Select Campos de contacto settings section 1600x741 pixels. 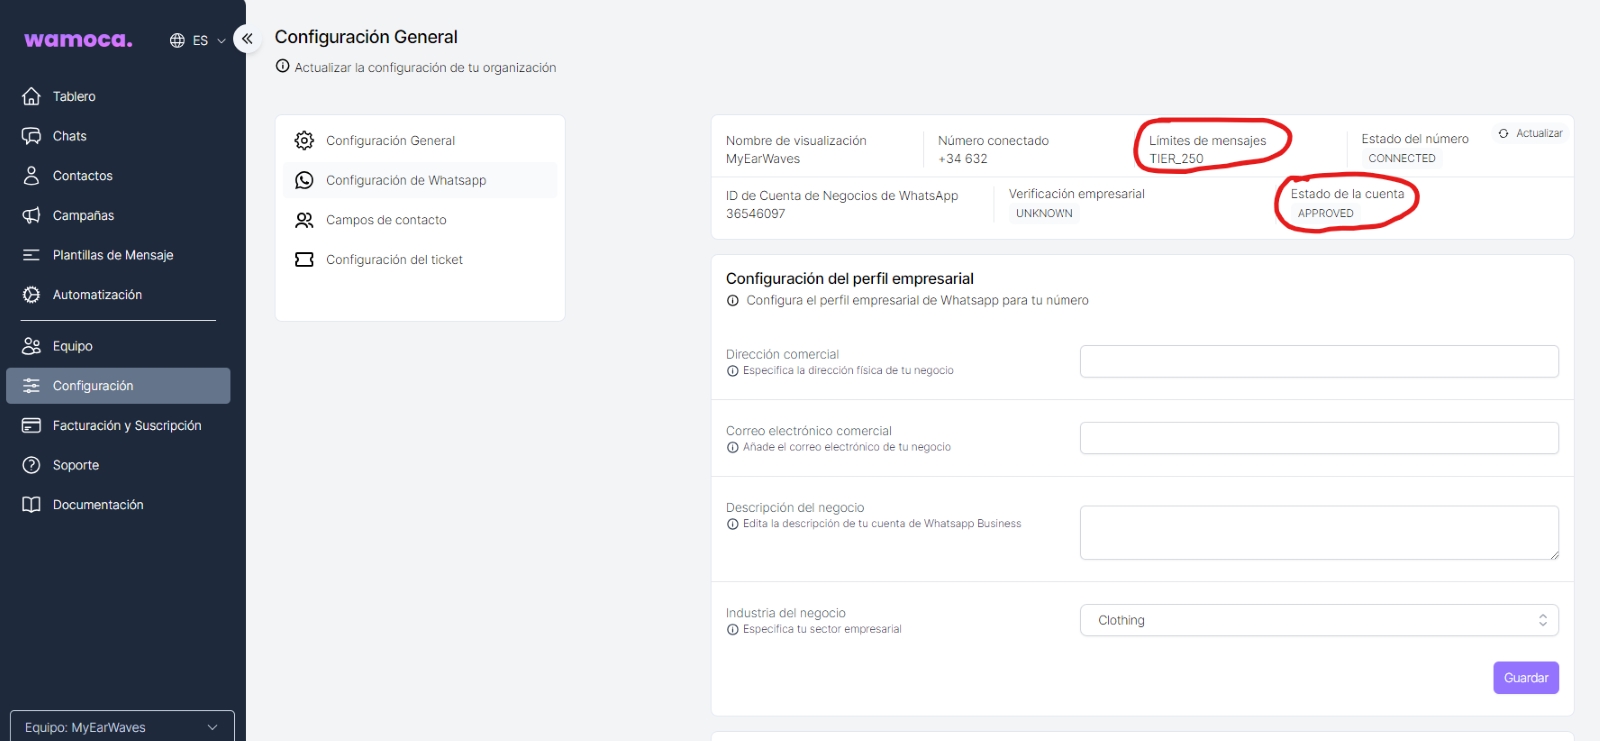tap(386, 220)
